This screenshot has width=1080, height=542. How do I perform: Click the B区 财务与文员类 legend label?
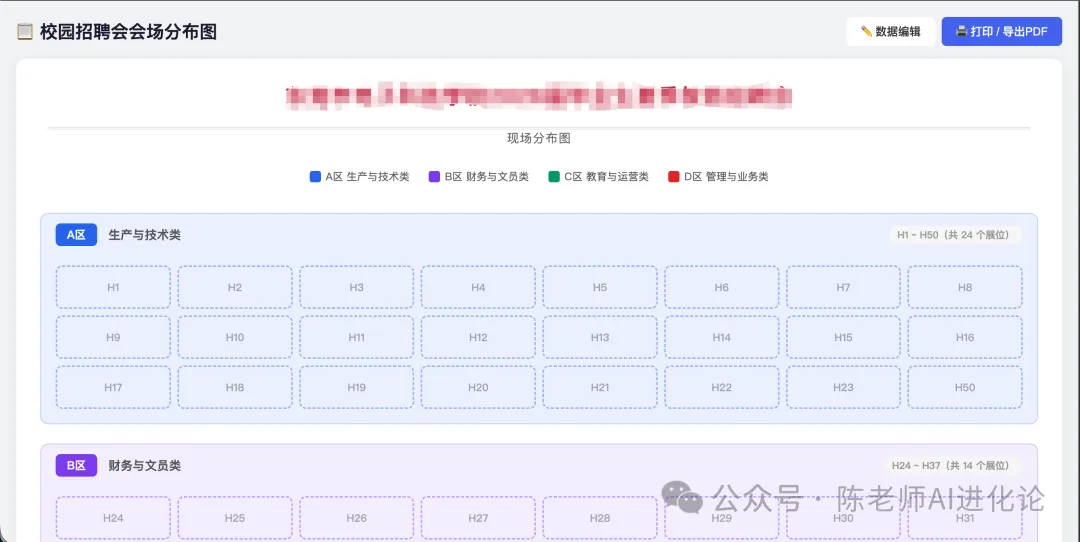pyautogui.click(x=487, y=177)
